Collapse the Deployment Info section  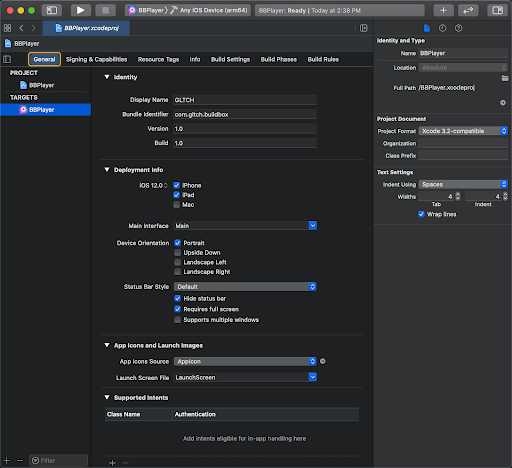pos(107,170)
